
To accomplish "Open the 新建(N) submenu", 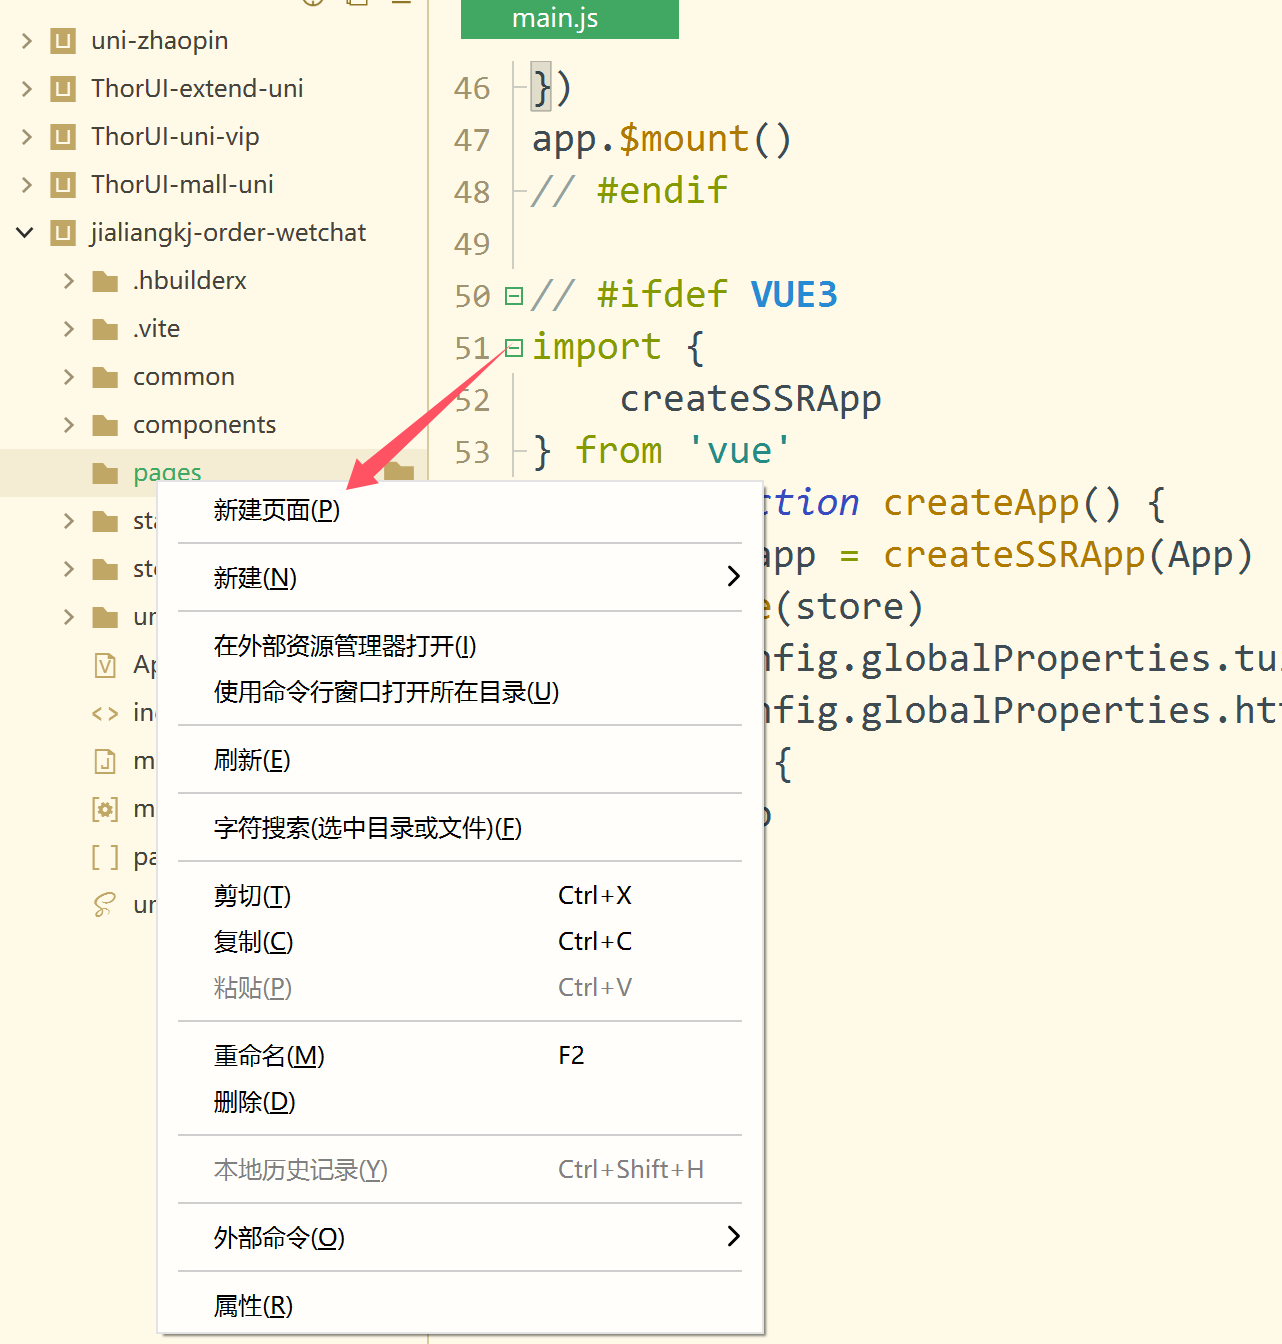I will click(x=460, y=578).
